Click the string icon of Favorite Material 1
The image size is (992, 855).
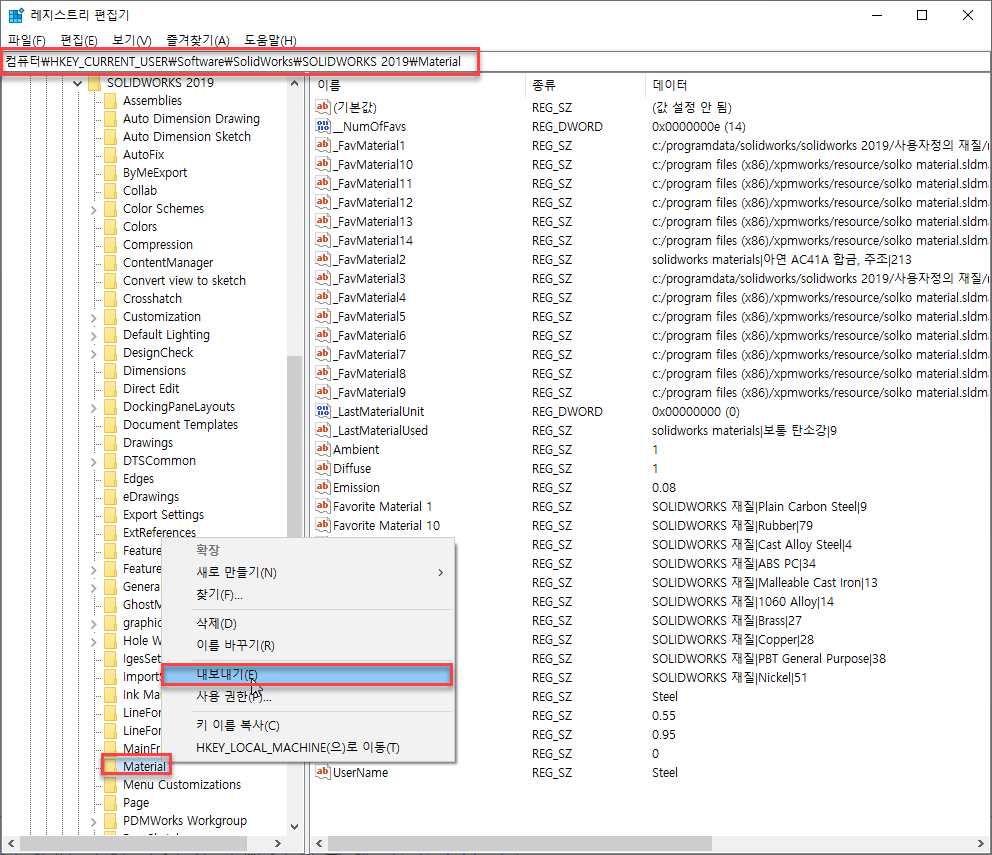tap(323, 506)
